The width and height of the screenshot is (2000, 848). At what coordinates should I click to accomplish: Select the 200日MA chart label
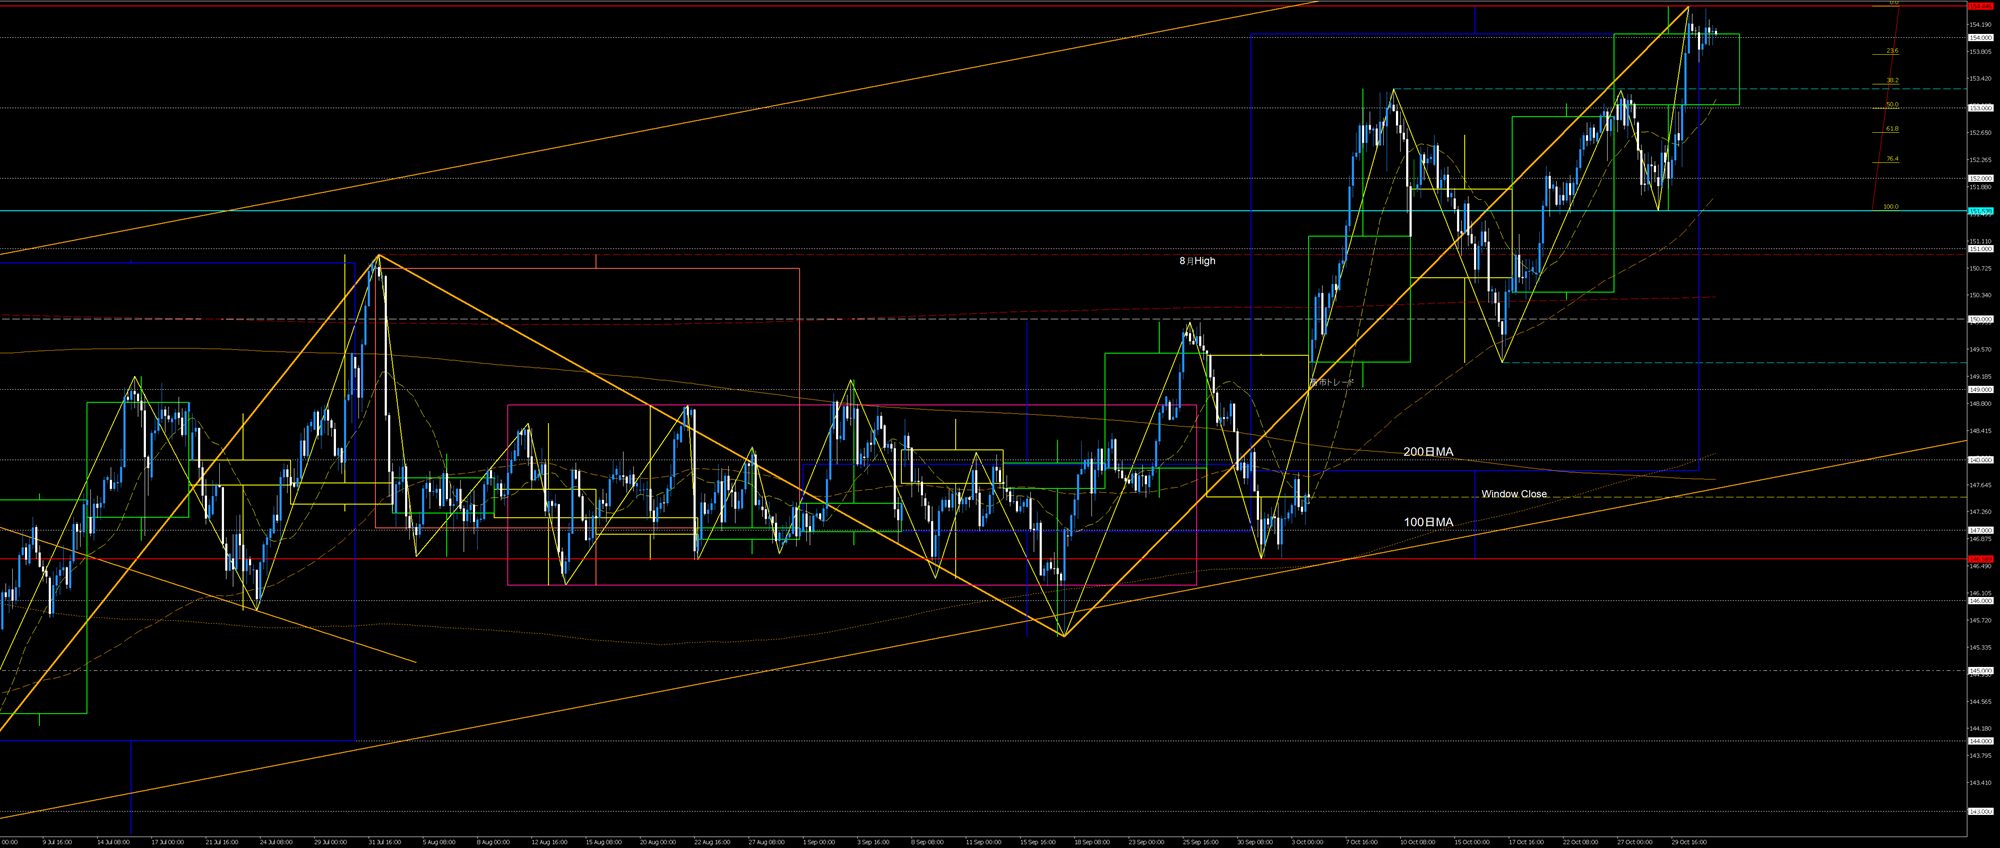pyautogui.click(x=1428, y=452)
